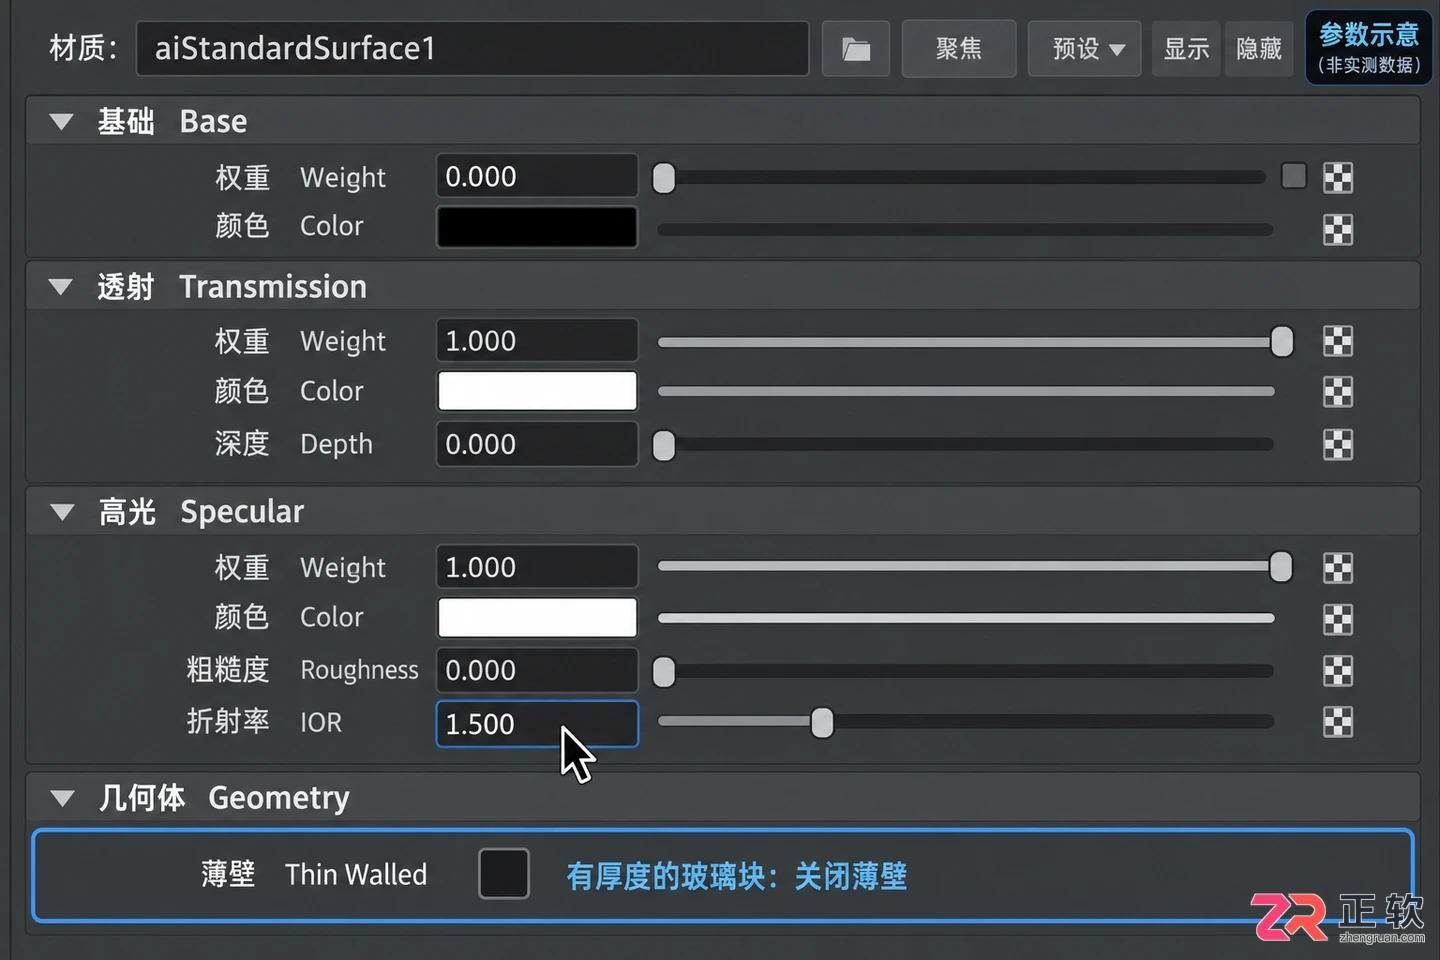Click the Transmission Weight value field
The image size is (1440, 960).
(x=537, y=341)
